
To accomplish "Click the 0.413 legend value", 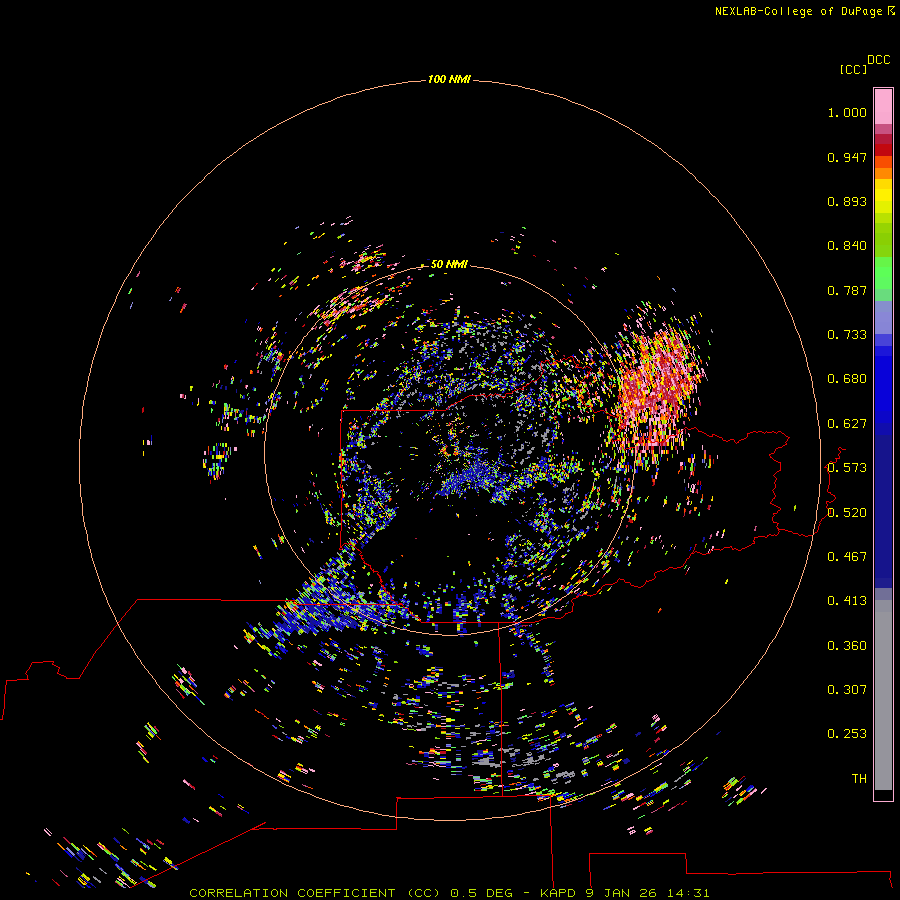I will point(847,601).
